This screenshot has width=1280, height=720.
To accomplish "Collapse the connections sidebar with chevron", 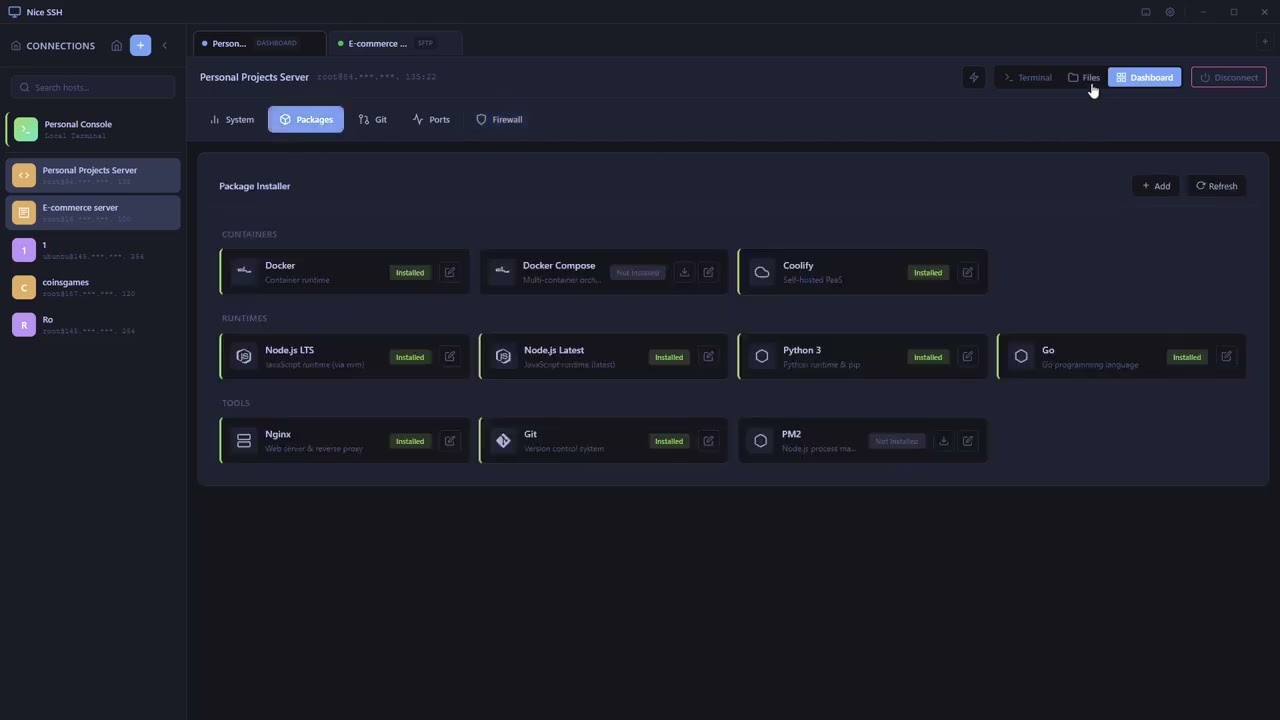I will [x=164, y=45].
